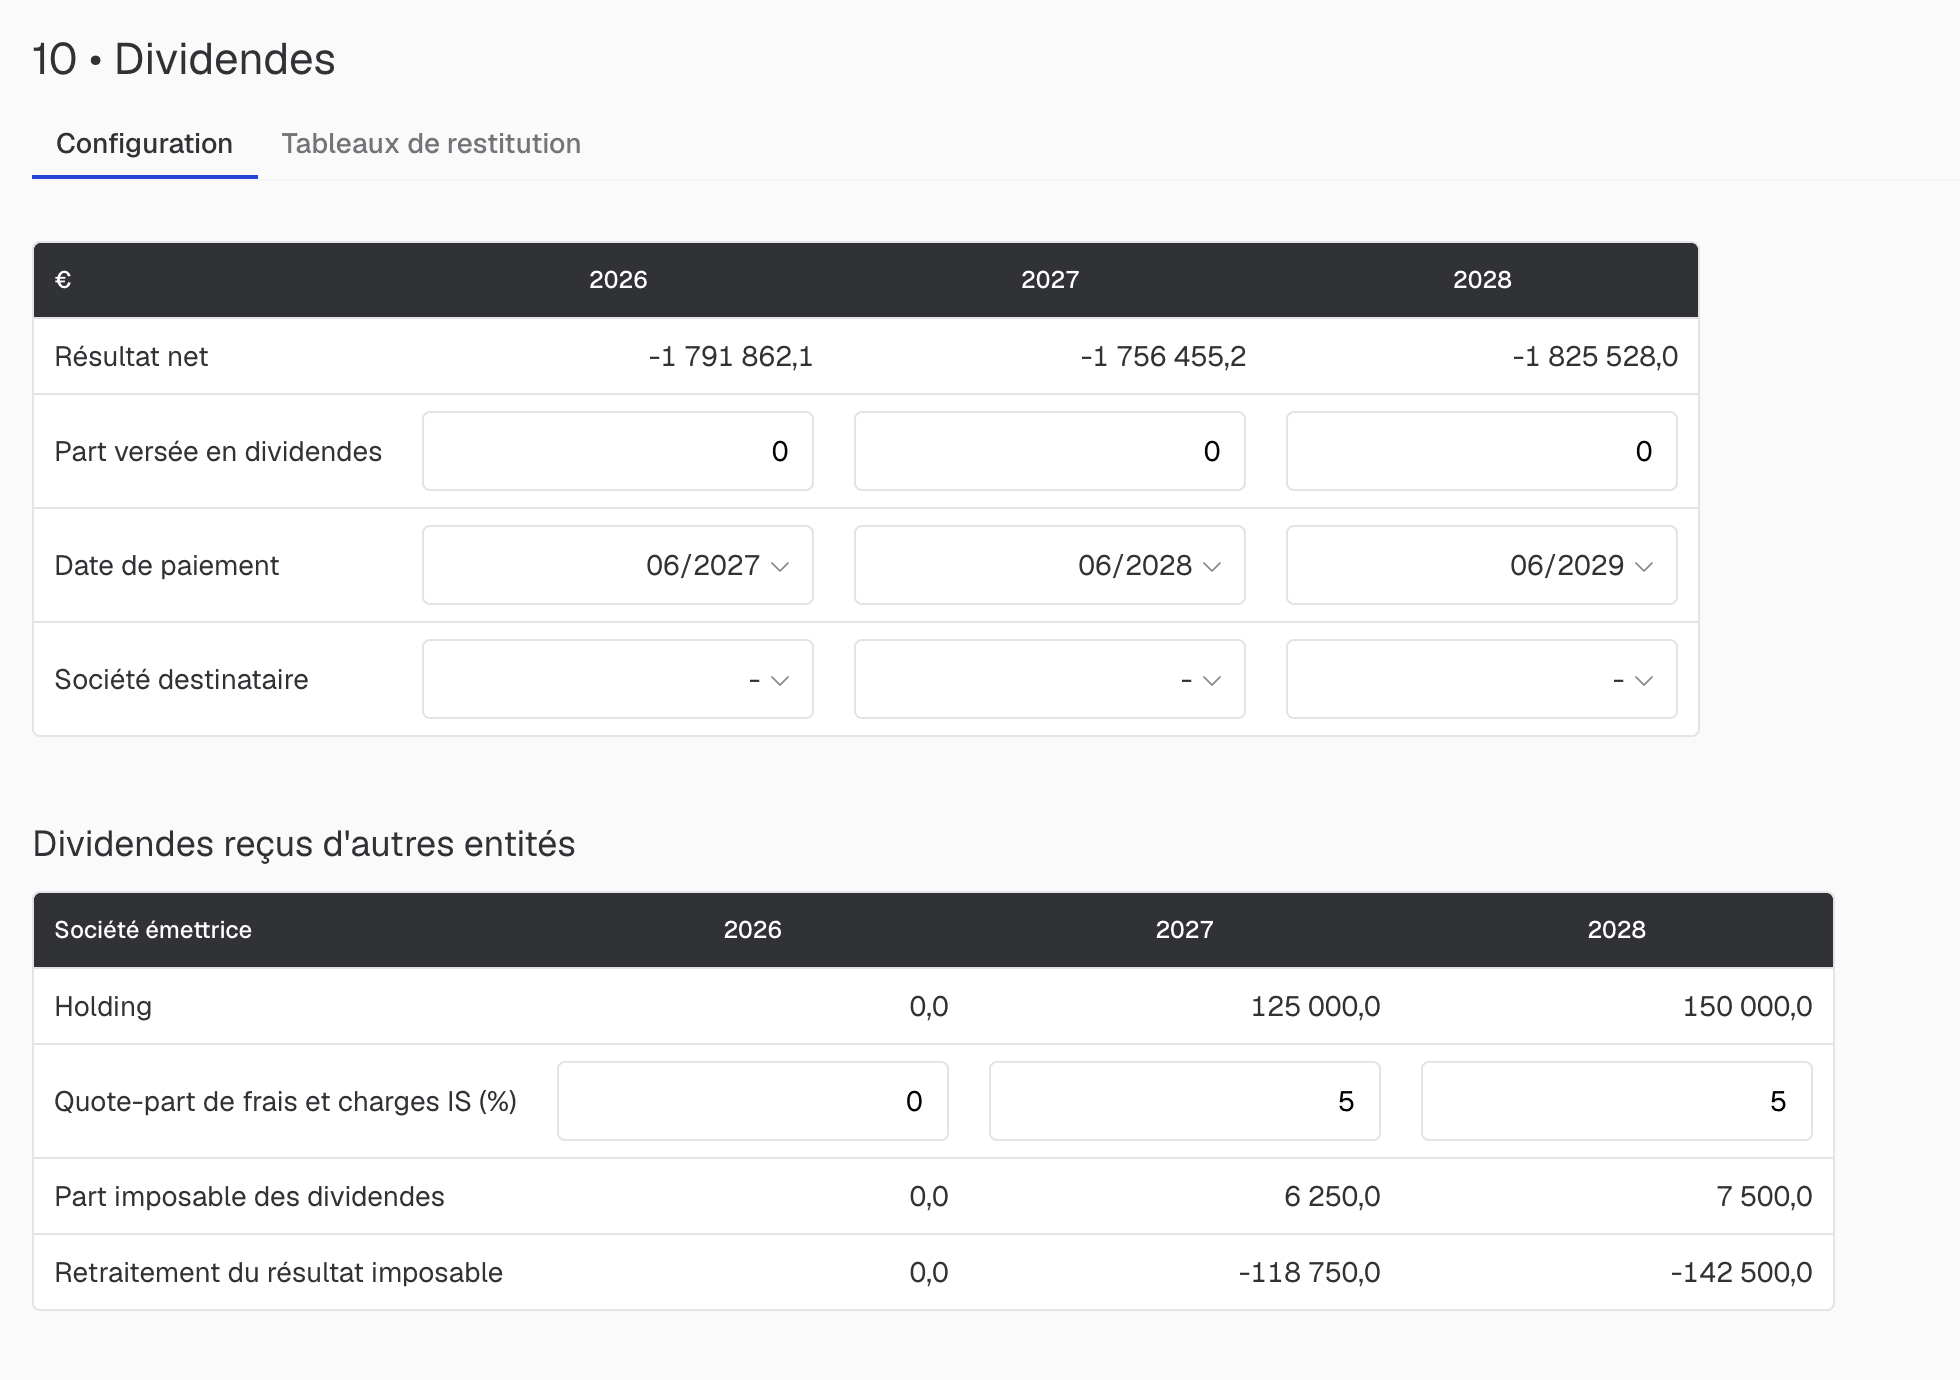This screenshot has width=1960, height=1380.
Task: Select Holding dividend value 150 000,0
Action: [x=1747, y=1007]
